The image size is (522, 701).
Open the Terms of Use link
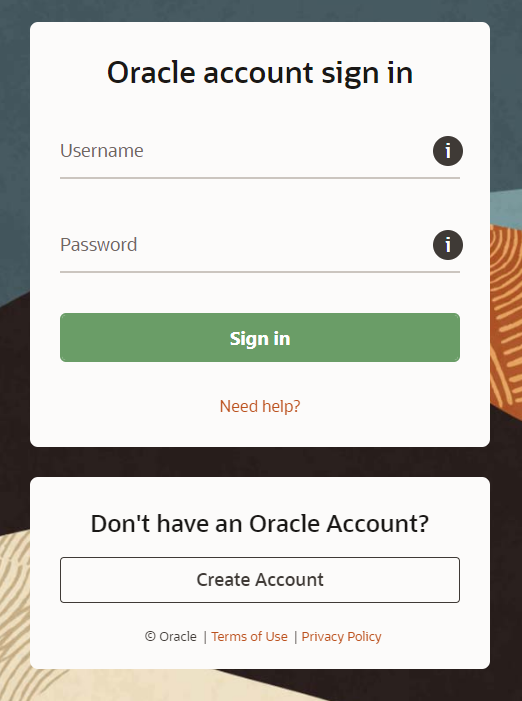coord(249,637)
